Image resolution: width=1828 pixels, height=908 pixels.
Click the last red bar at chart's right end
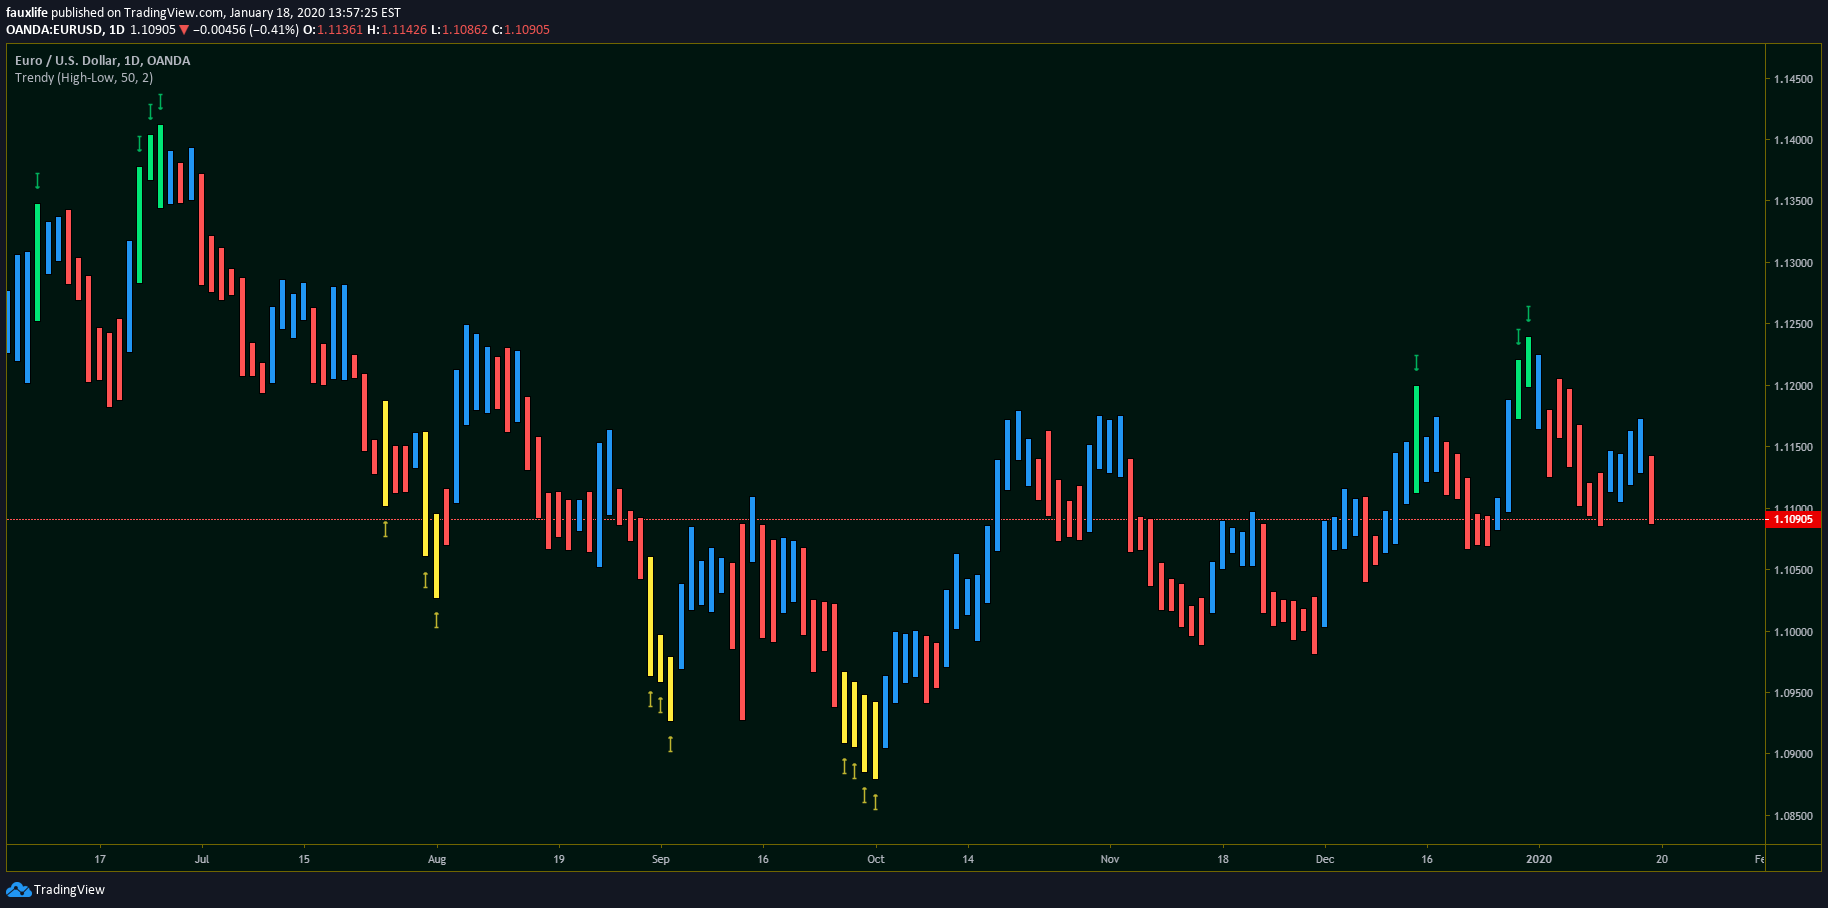[x=1651, y=489]
